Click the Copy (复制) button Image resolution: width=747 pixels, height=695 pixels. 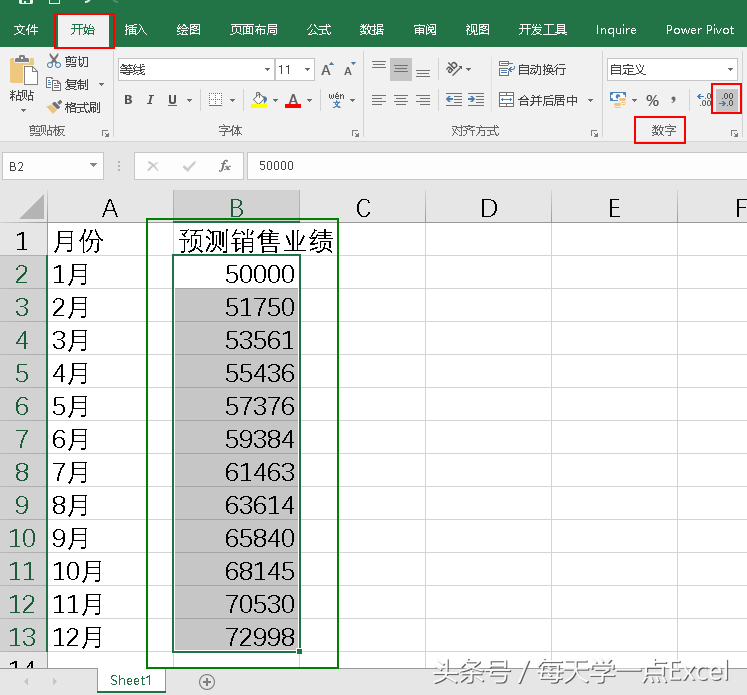pos(68,84)
